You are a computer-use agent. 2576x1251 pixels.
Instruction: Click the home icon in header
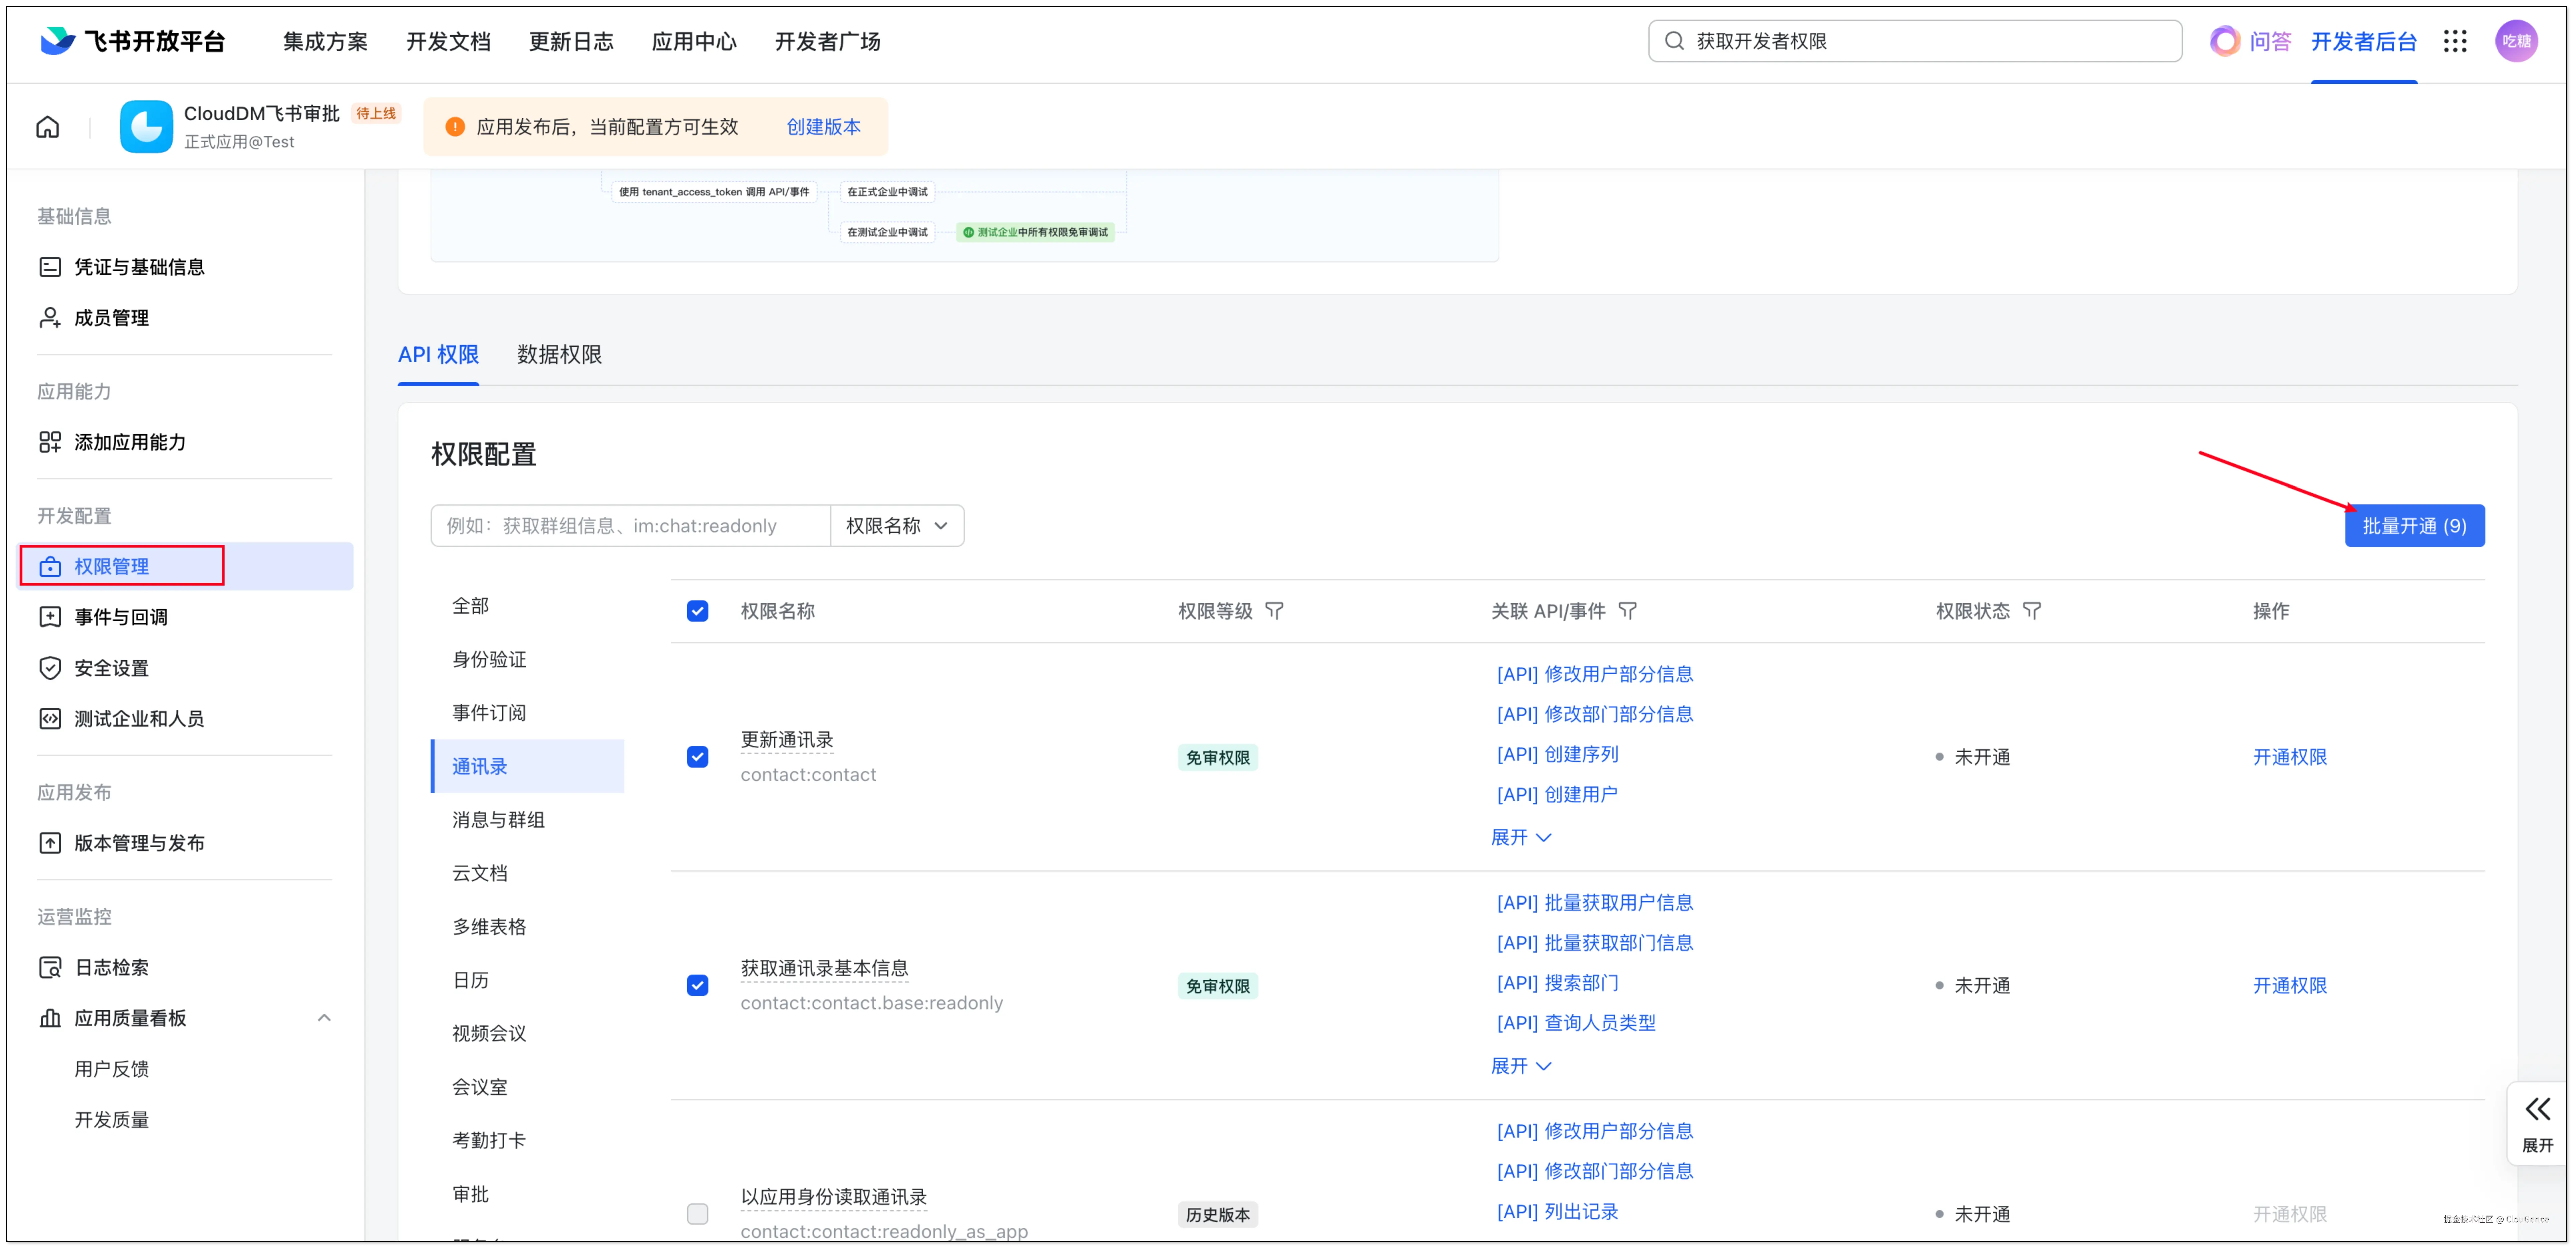(48, 127)
